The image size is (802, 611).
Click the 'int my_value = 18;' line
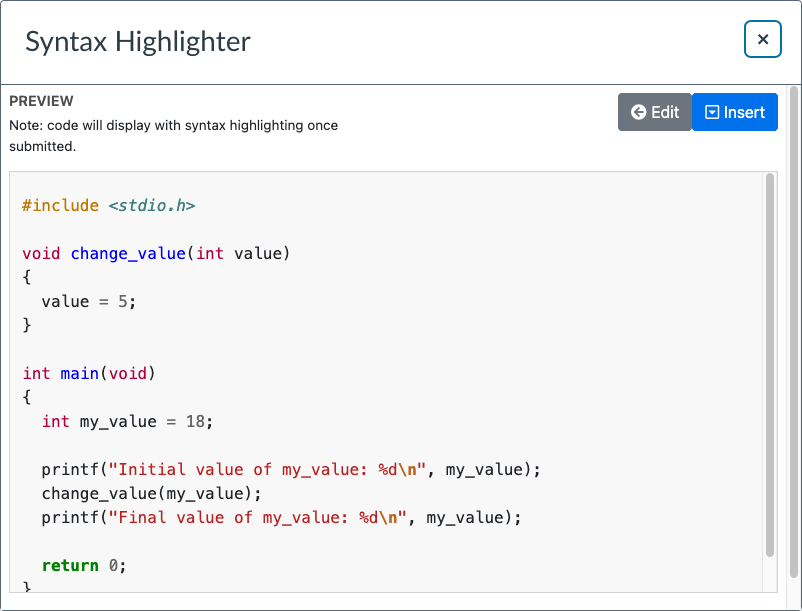(127, 421)
